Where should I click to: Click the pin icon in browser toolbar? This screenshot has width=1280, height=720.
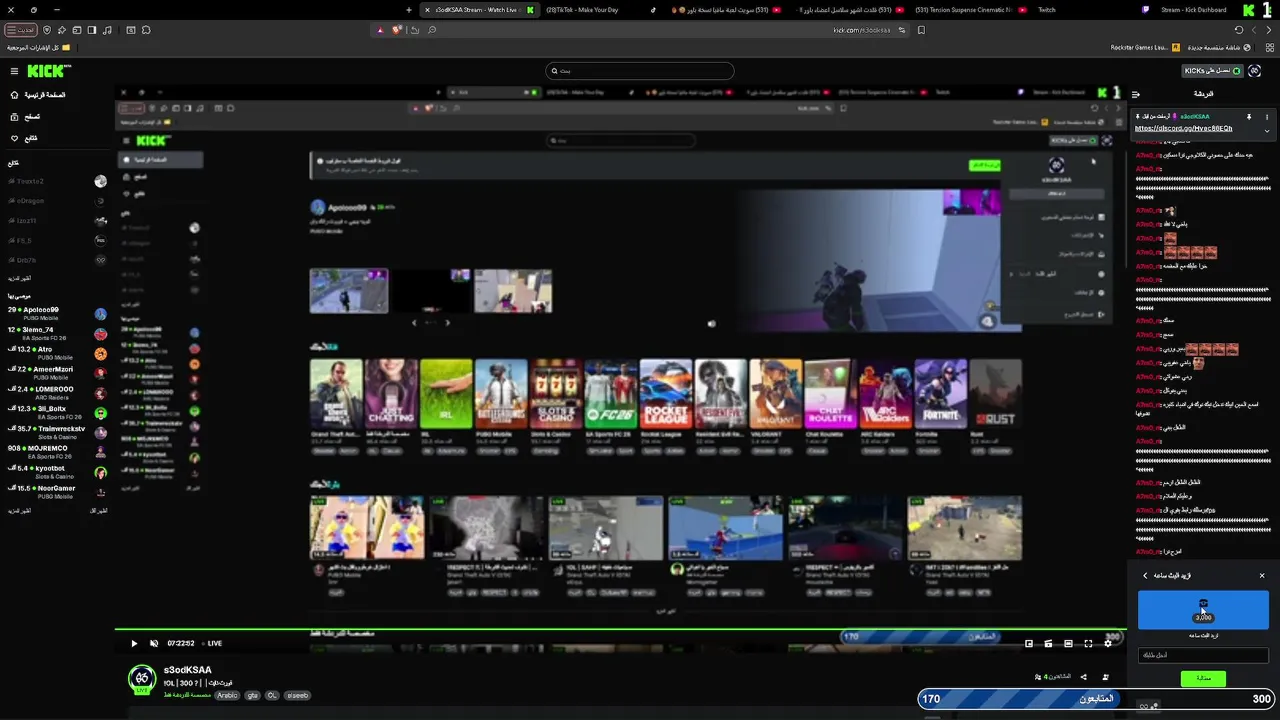pyautogui.click(x=61, y=30)
